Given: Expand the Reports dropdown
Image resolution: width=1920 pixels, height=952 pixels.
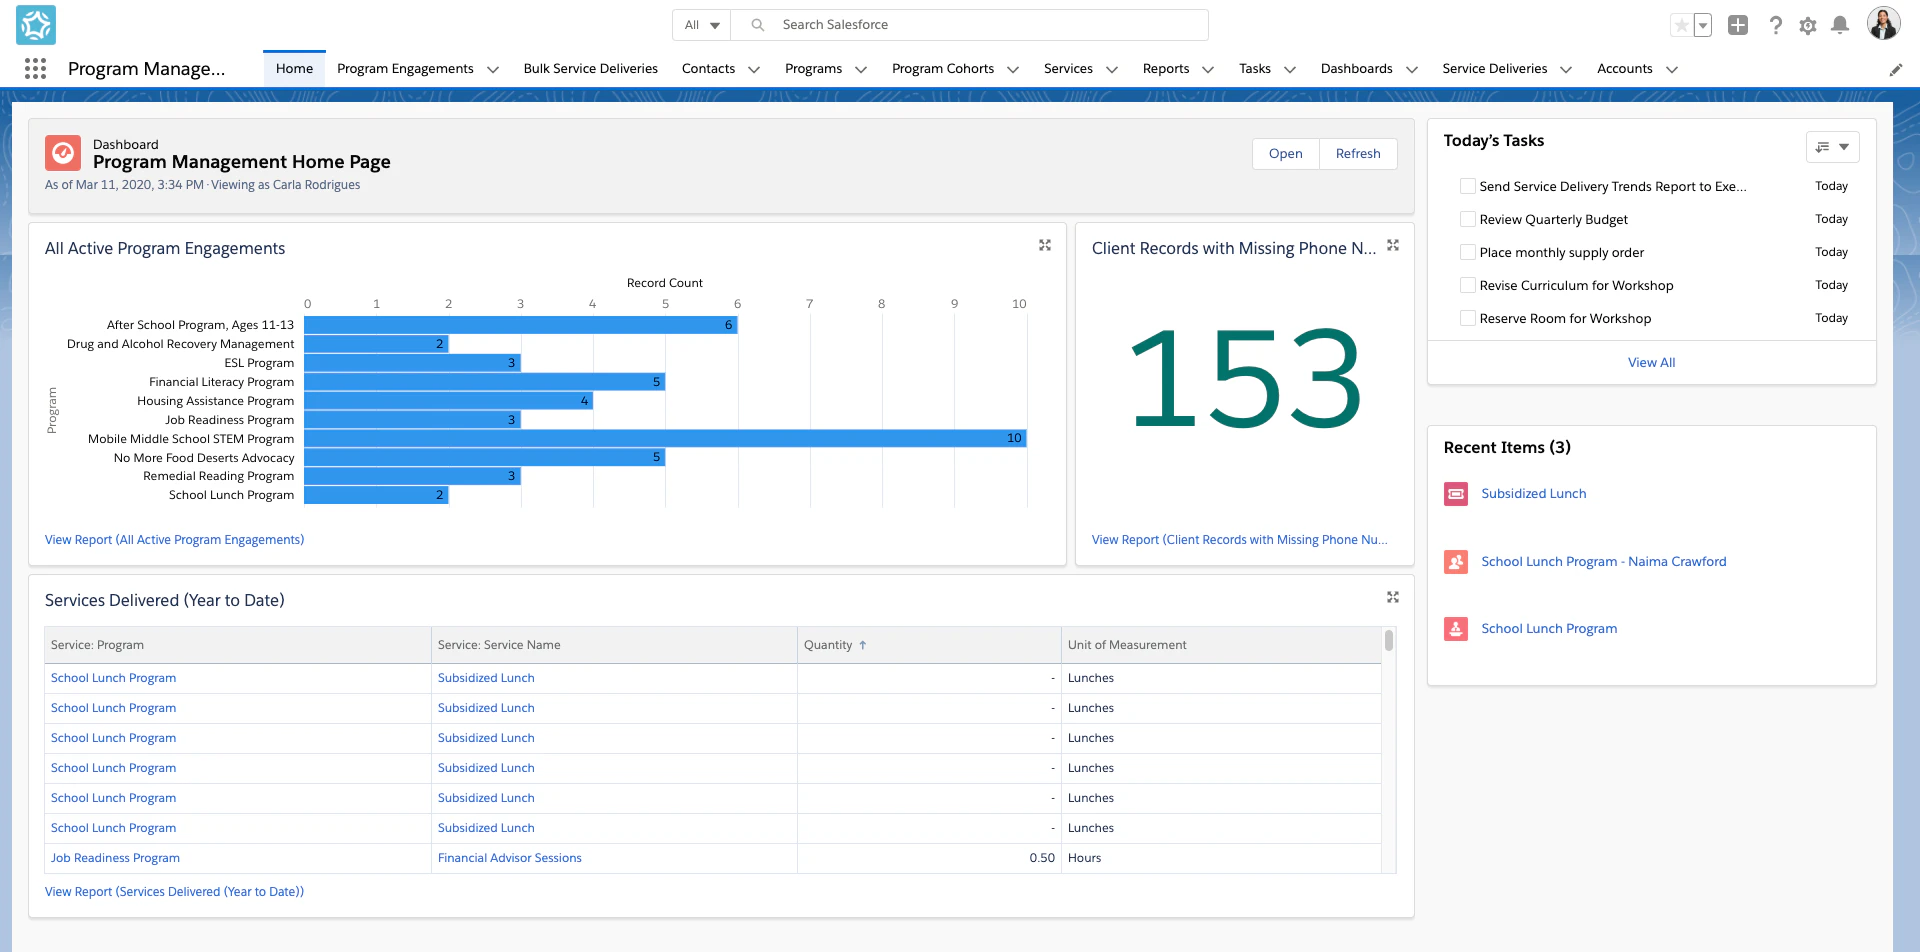Looking at the screenshot, I should pos(1208,69).
